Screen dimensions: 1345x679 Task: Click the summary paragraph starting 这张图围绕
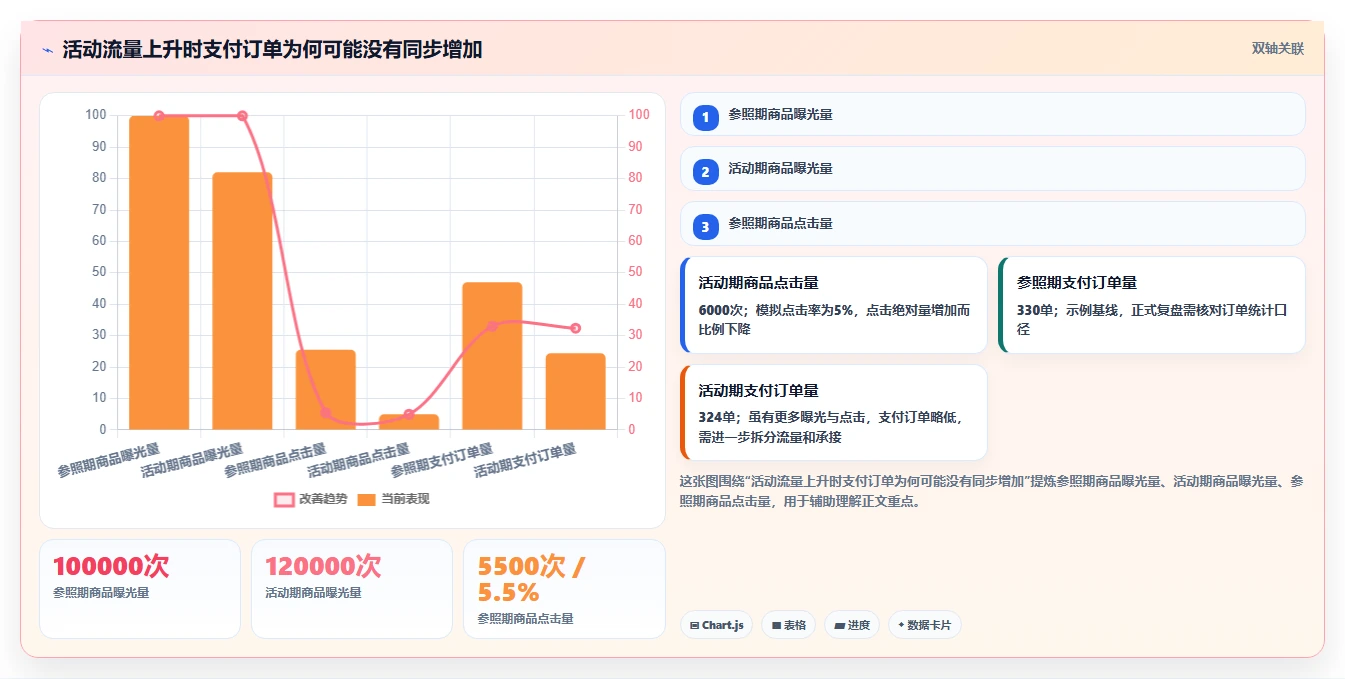click(x=991, y=491)
